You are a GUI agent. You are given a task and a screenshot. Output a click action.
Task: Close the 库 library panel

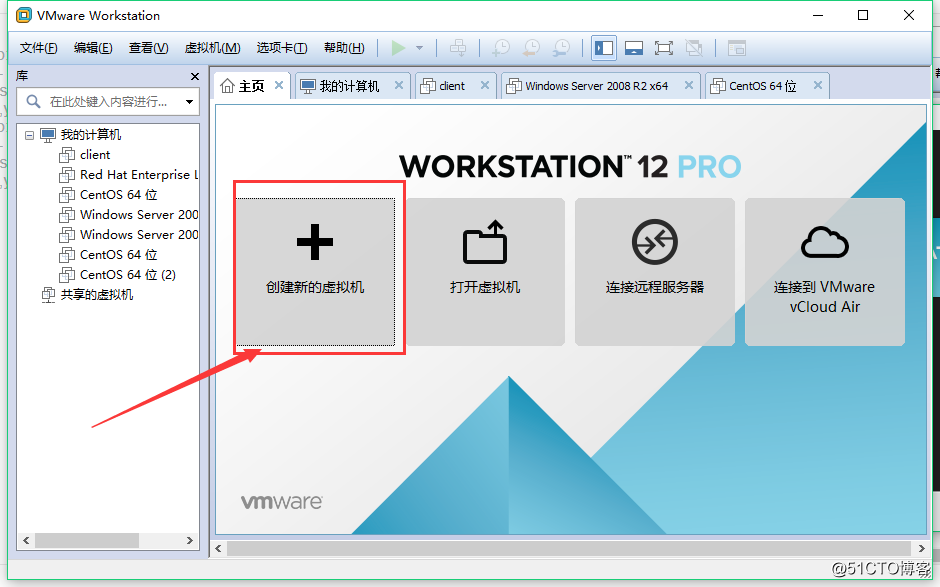[x=195, y=76]
